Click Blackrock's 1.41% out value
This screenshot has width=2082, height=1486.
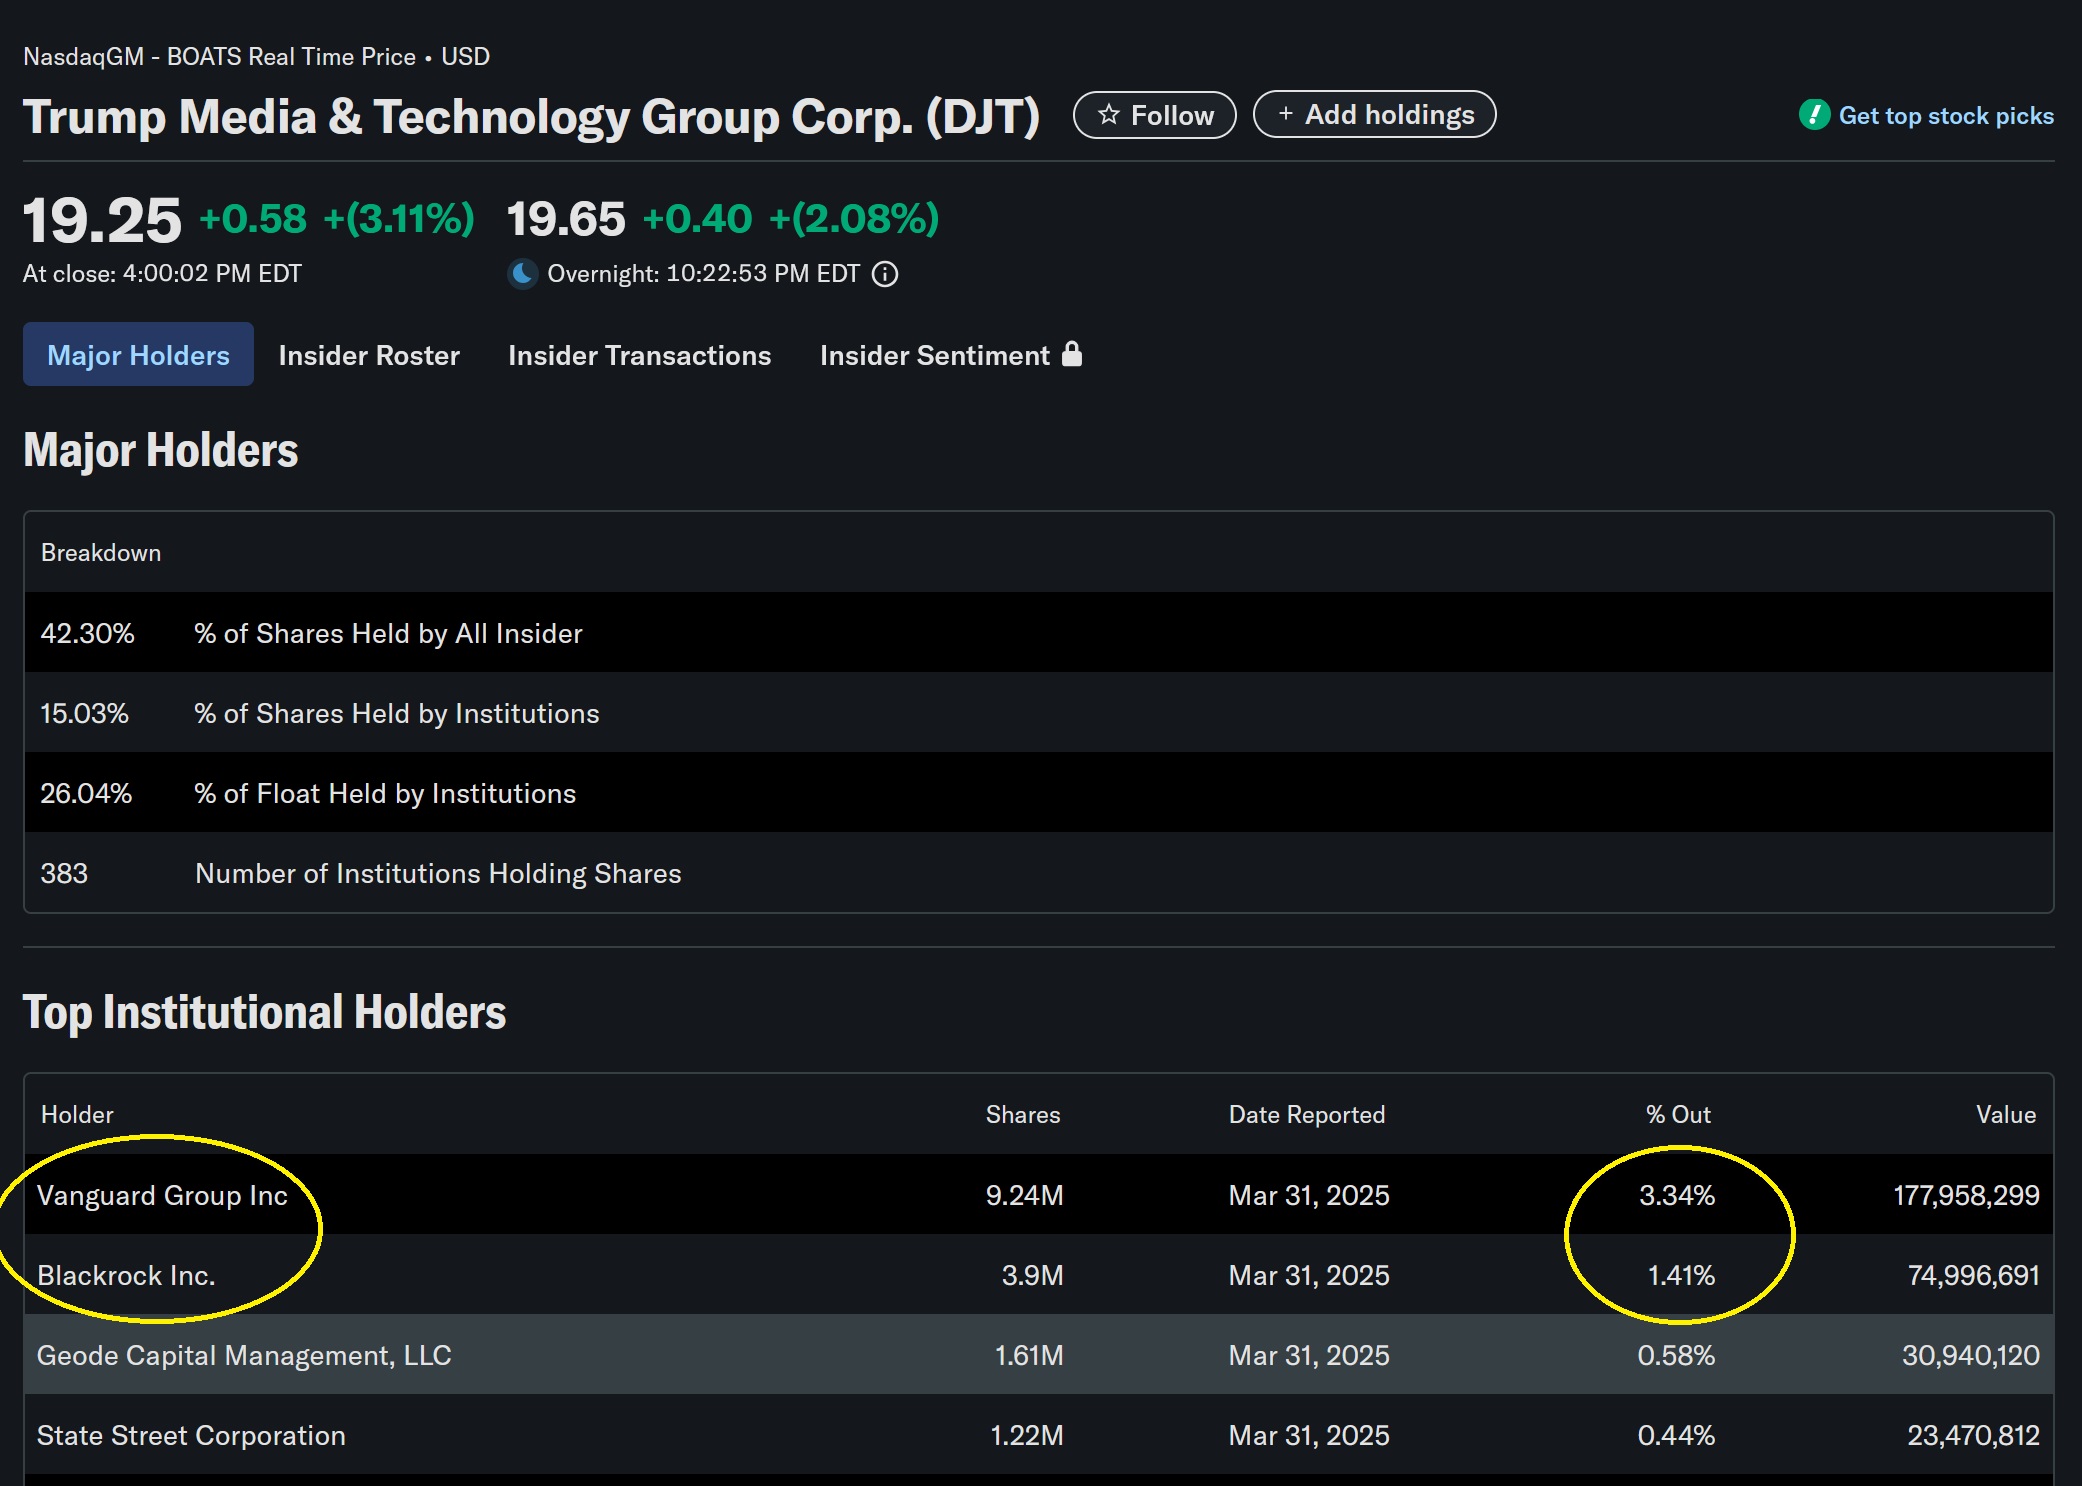pos(1681,1275)
